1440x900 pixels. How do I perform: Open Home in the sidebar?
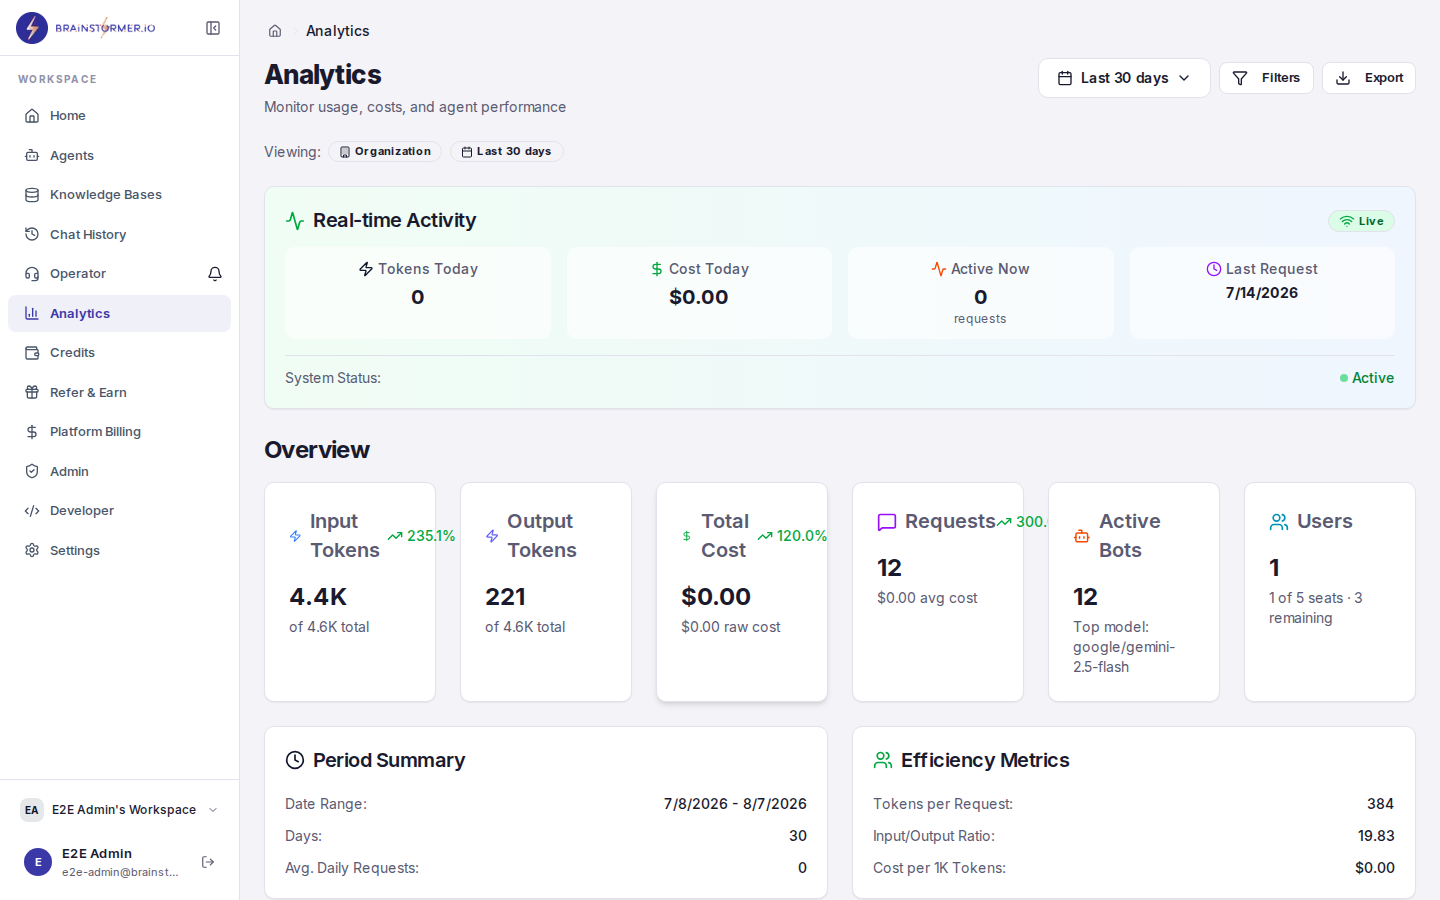tap(119, 116)
